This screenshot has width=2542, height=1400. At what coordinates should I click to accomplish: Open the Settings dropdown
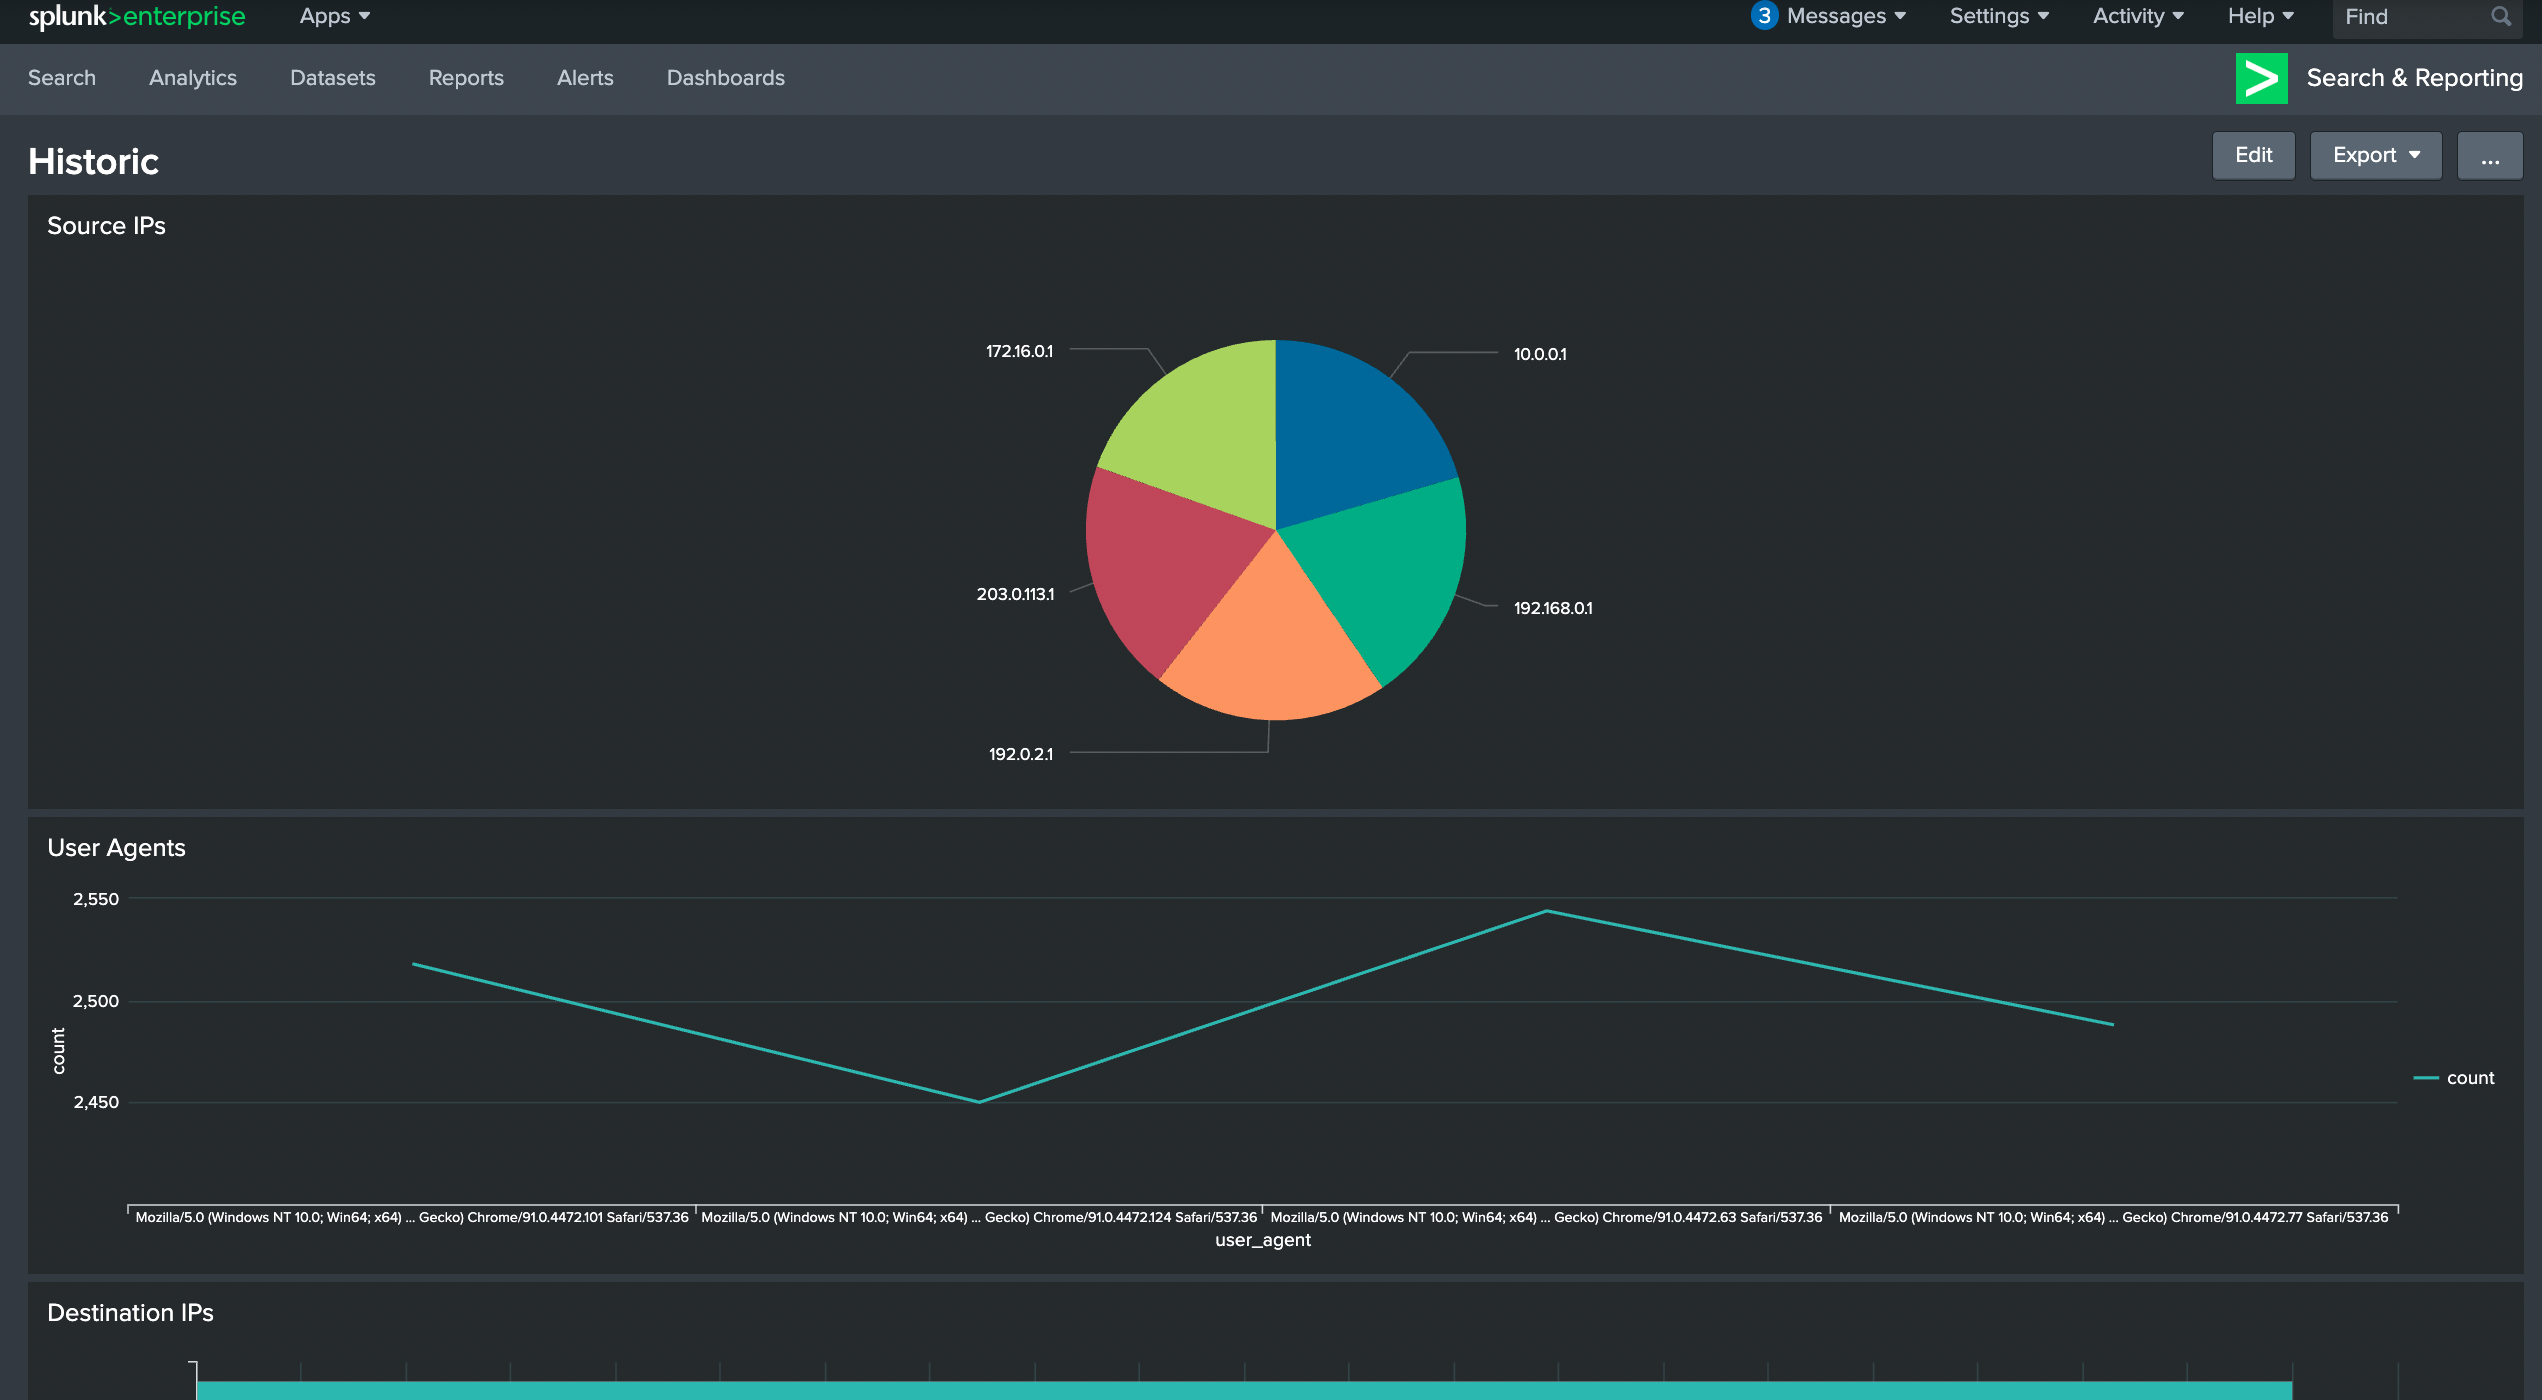point(1999,16)
